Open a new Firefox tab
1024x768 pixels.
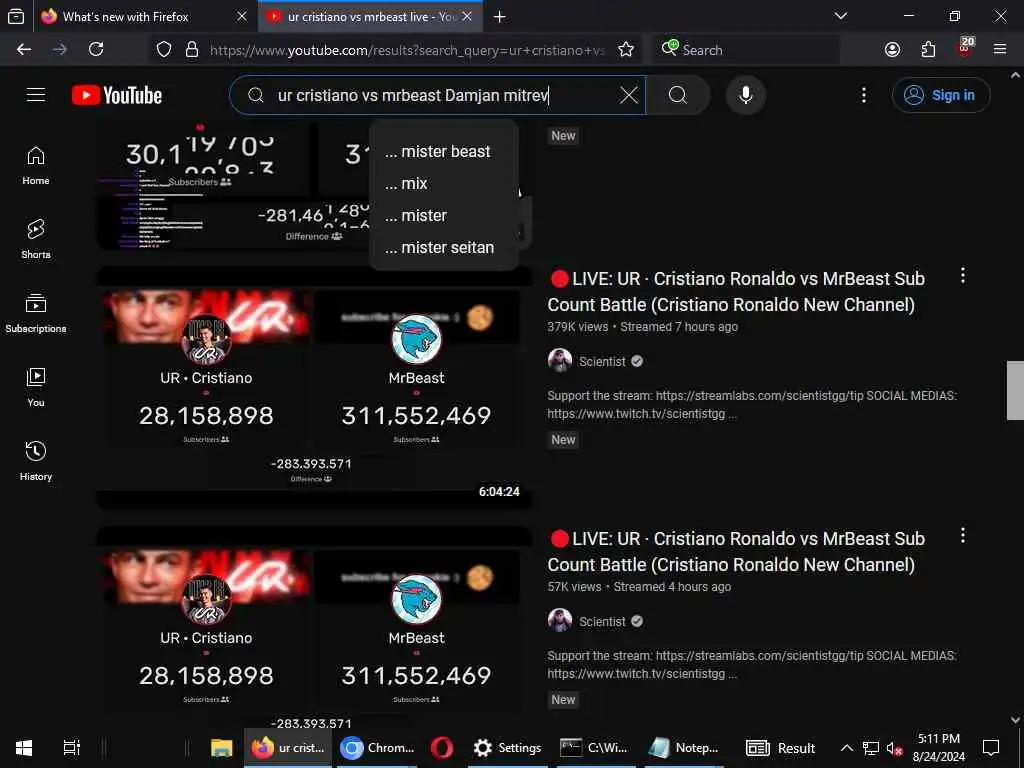[x=500, y=17]
